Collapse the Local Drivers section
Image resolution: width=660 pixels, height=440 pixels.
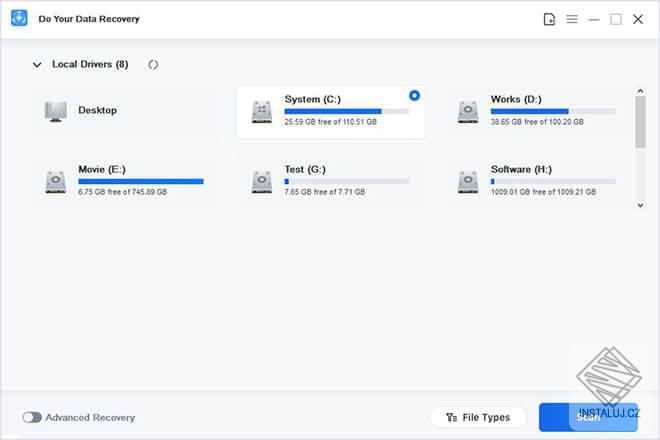click(x=37, y=64)
